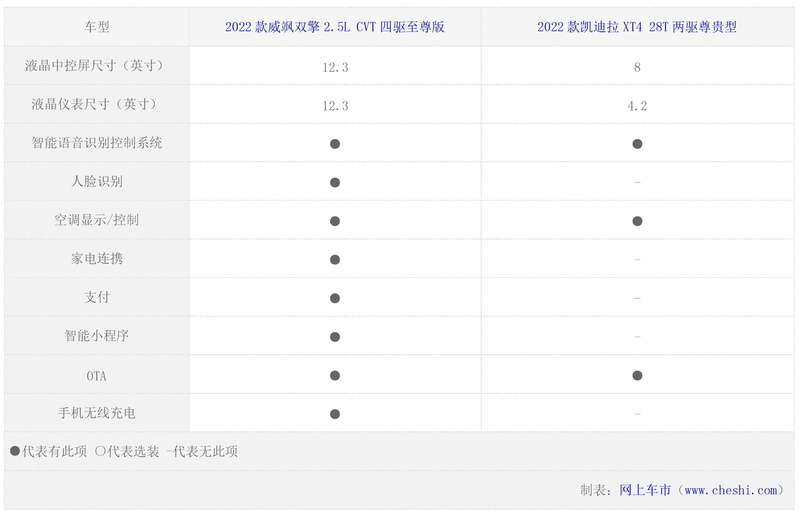The image size is (800, 517).
Task: Select the 液晶中控屏尺寸（英寸） row label
Action: pyautogui.click(x=96, y=65)
